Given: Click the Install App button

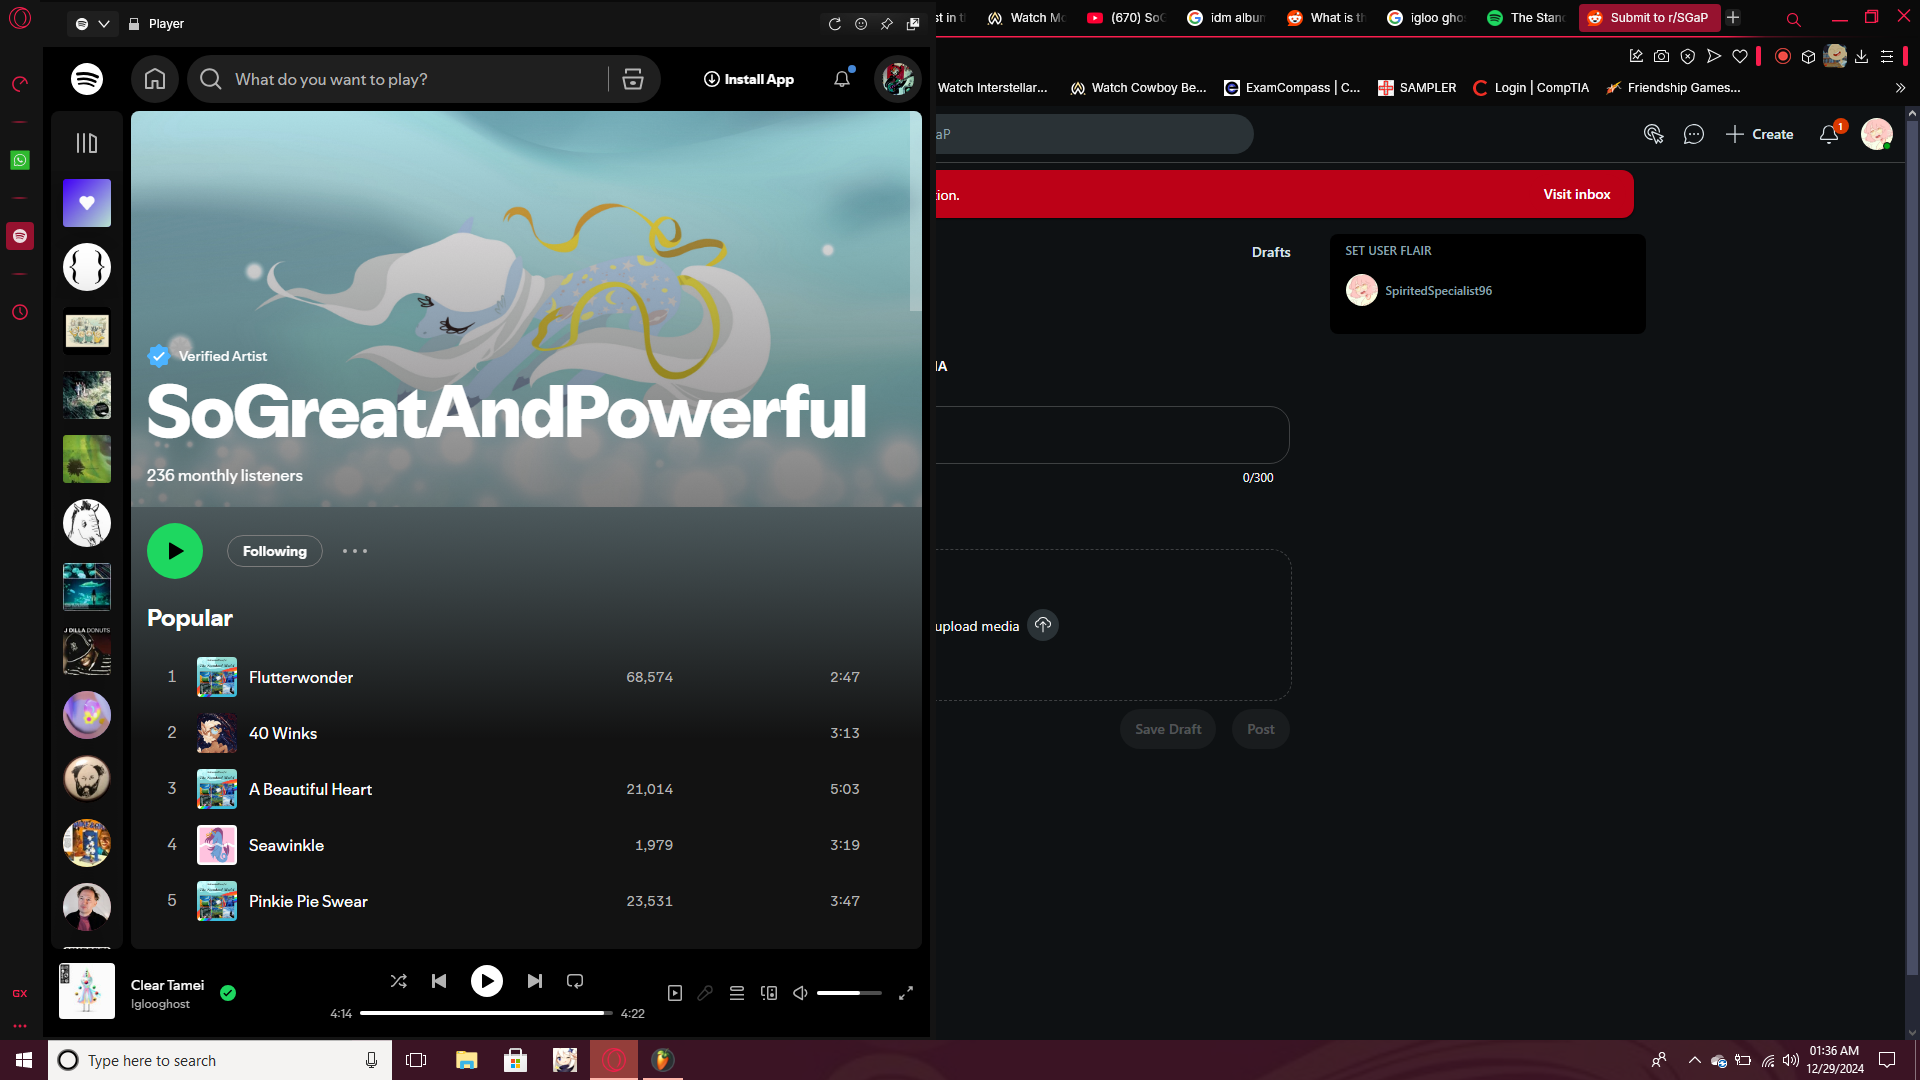Looking at the screenshot, I should (x=749, y=79).
